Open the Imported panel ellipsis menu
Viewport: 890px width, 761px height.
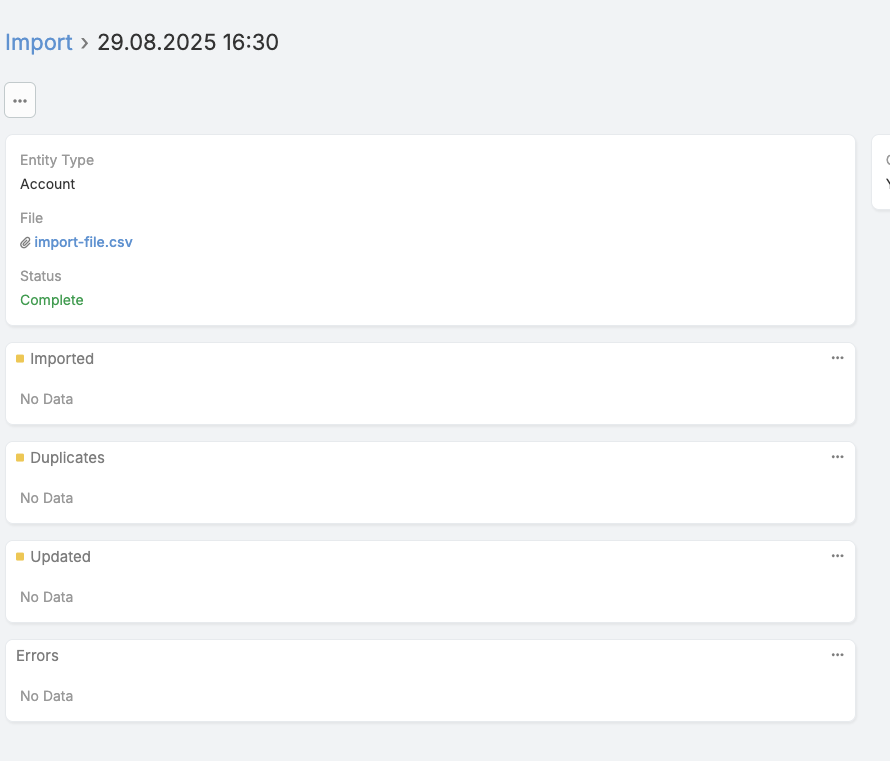coord(837,358)
